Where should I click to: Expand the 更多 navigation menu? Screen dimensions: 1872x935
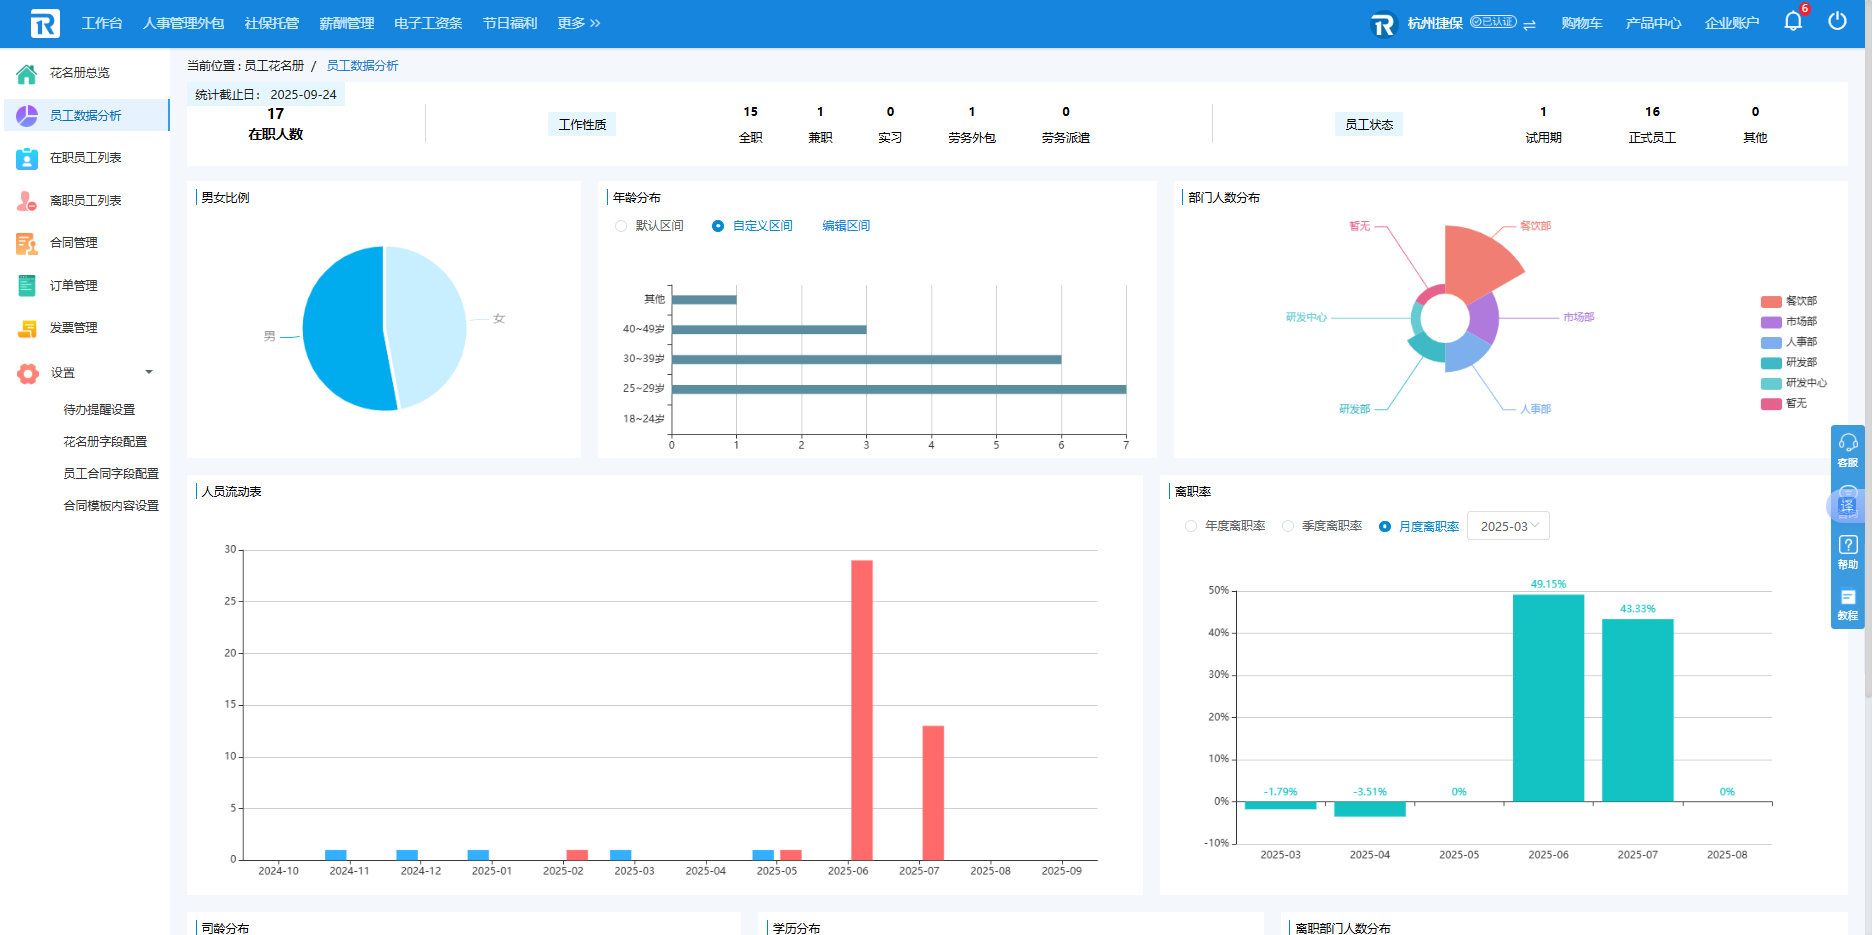coord(578,23)
